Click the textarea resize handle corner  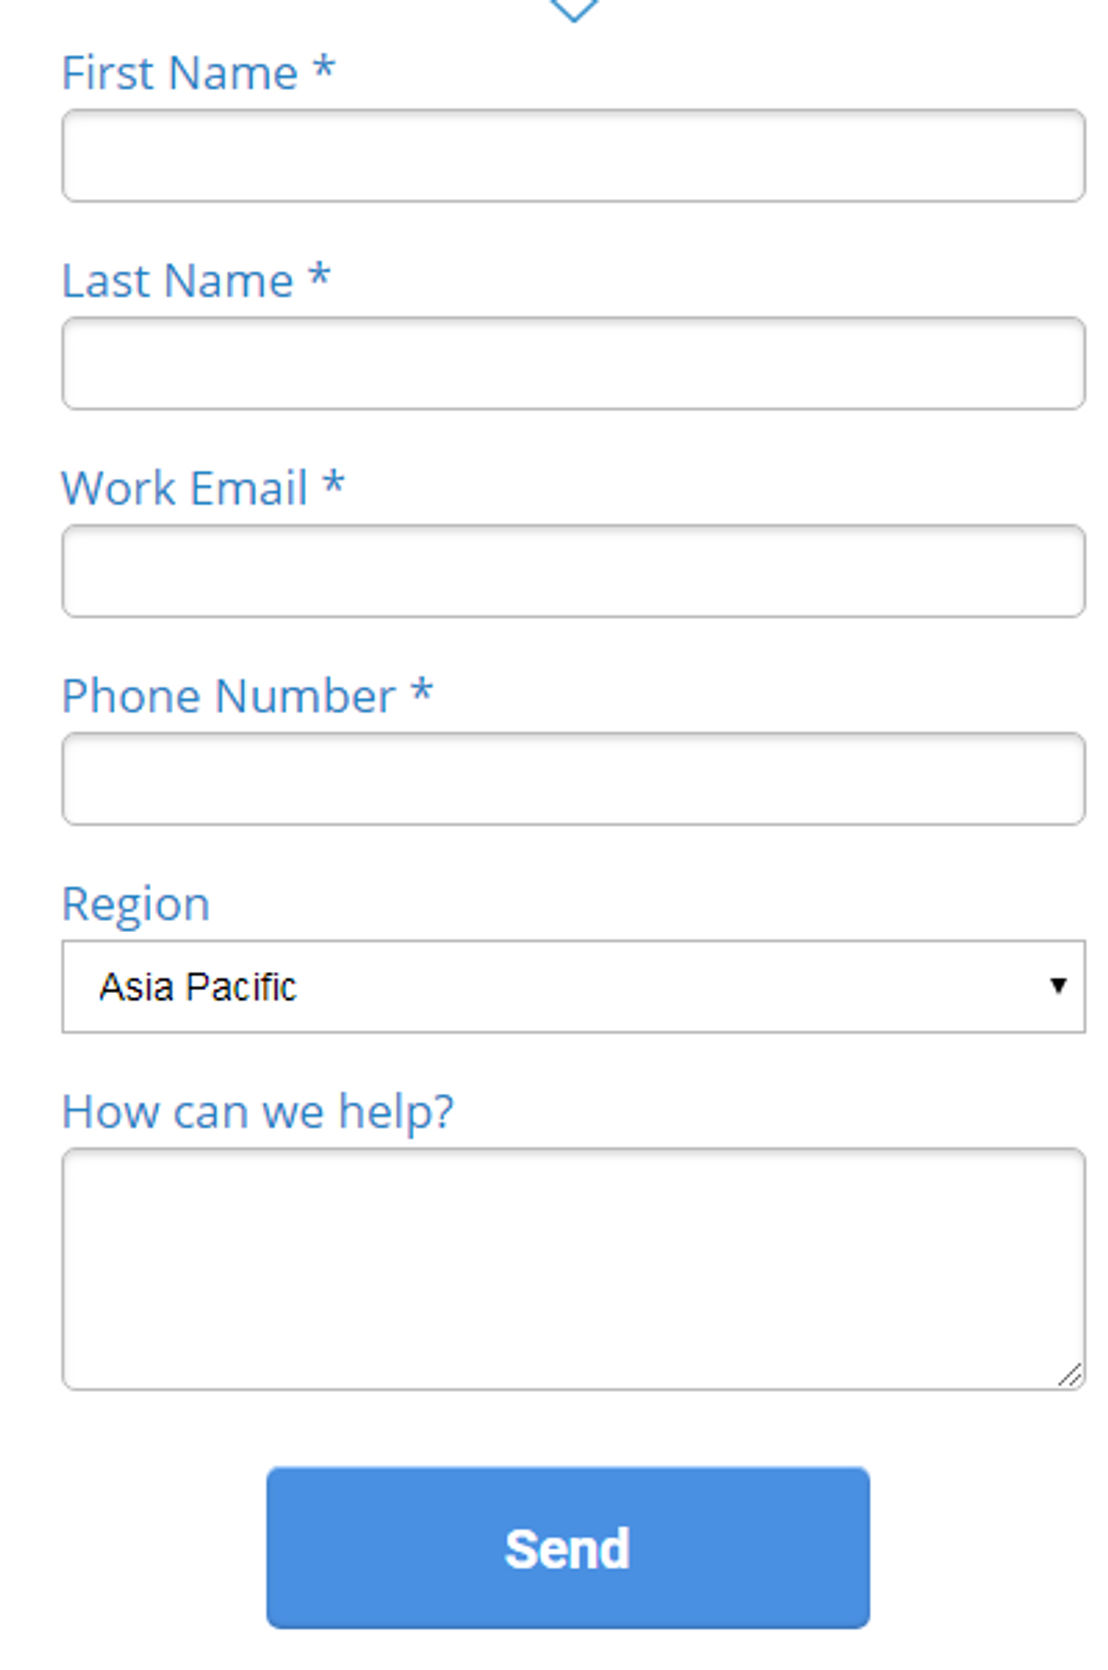coord(1070,1375)
